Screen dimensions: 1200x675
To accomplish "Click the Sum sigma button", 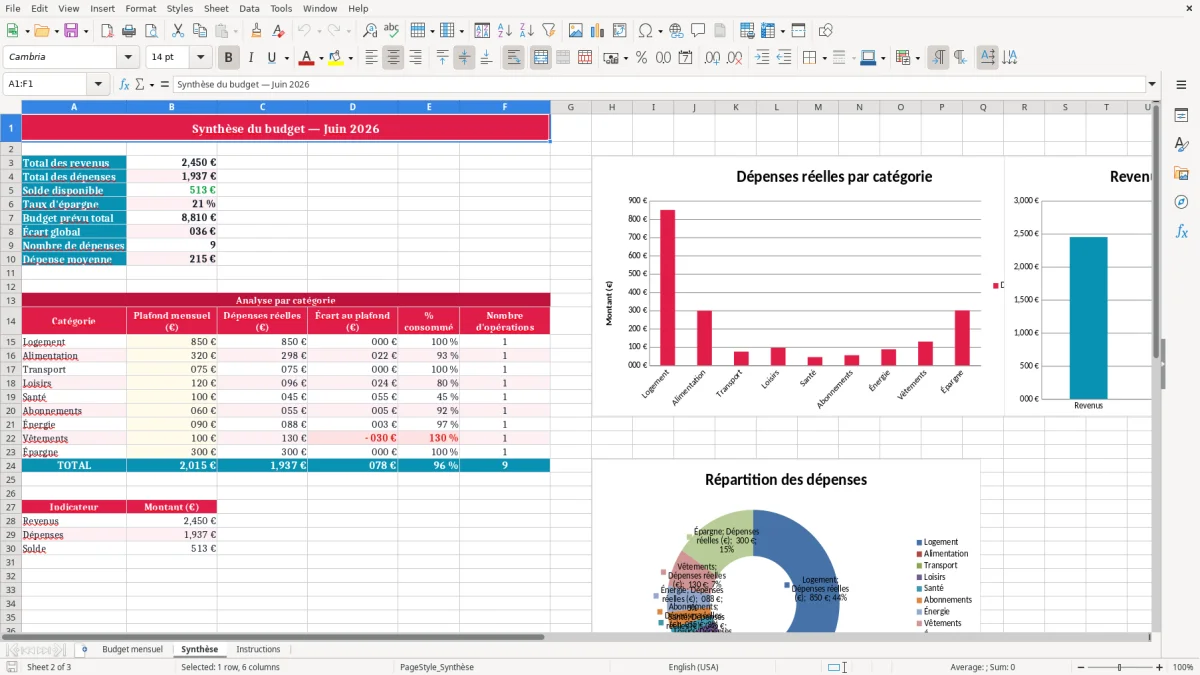I will 140,84.
